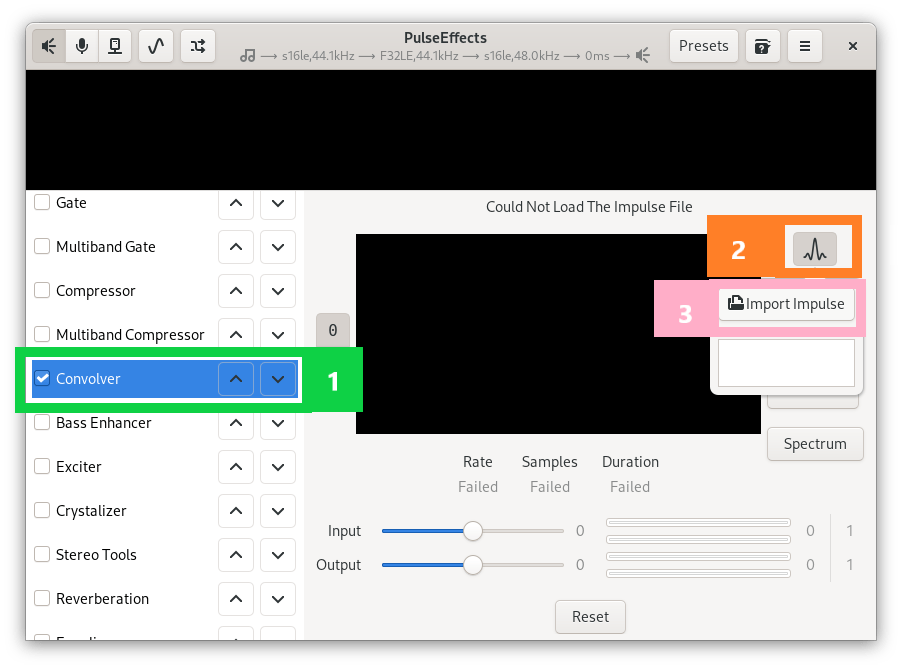This screenshot has width=902, height=669.
Task: Enable the Gate checkbox
Action: [42, 202]
